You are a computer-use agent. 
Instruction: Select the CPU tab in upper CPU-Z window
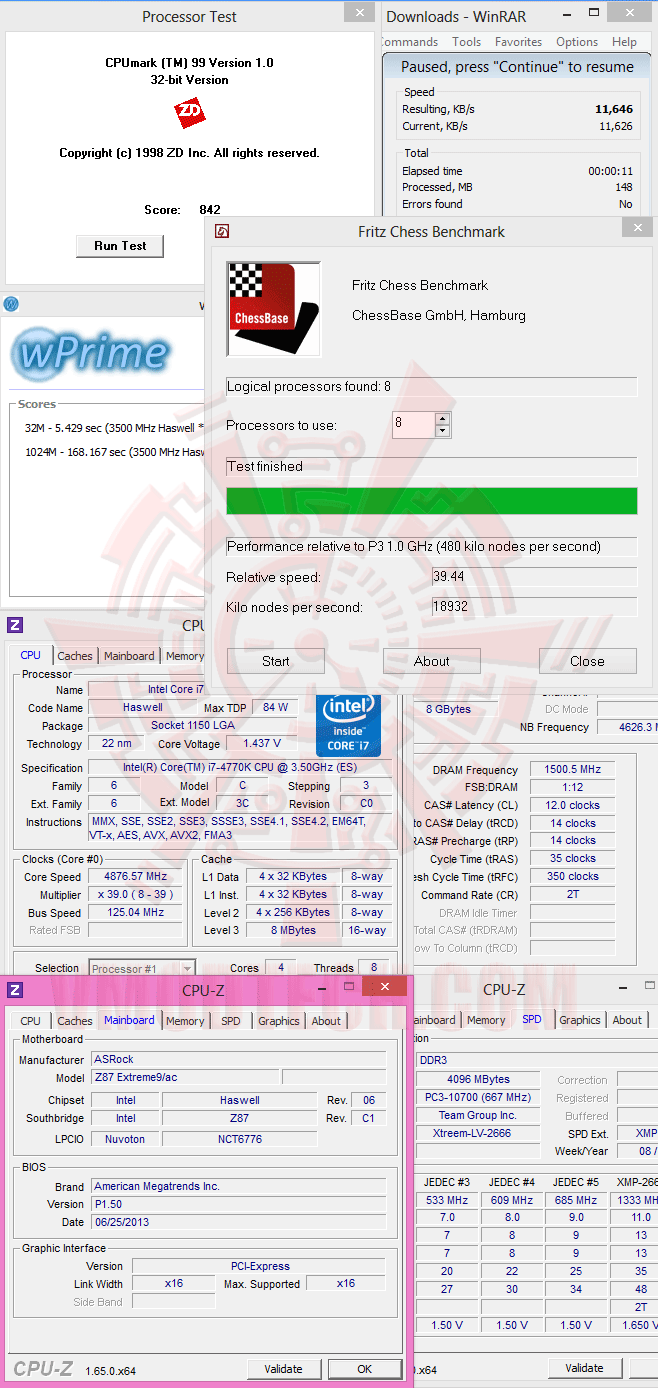coord(31,655)
